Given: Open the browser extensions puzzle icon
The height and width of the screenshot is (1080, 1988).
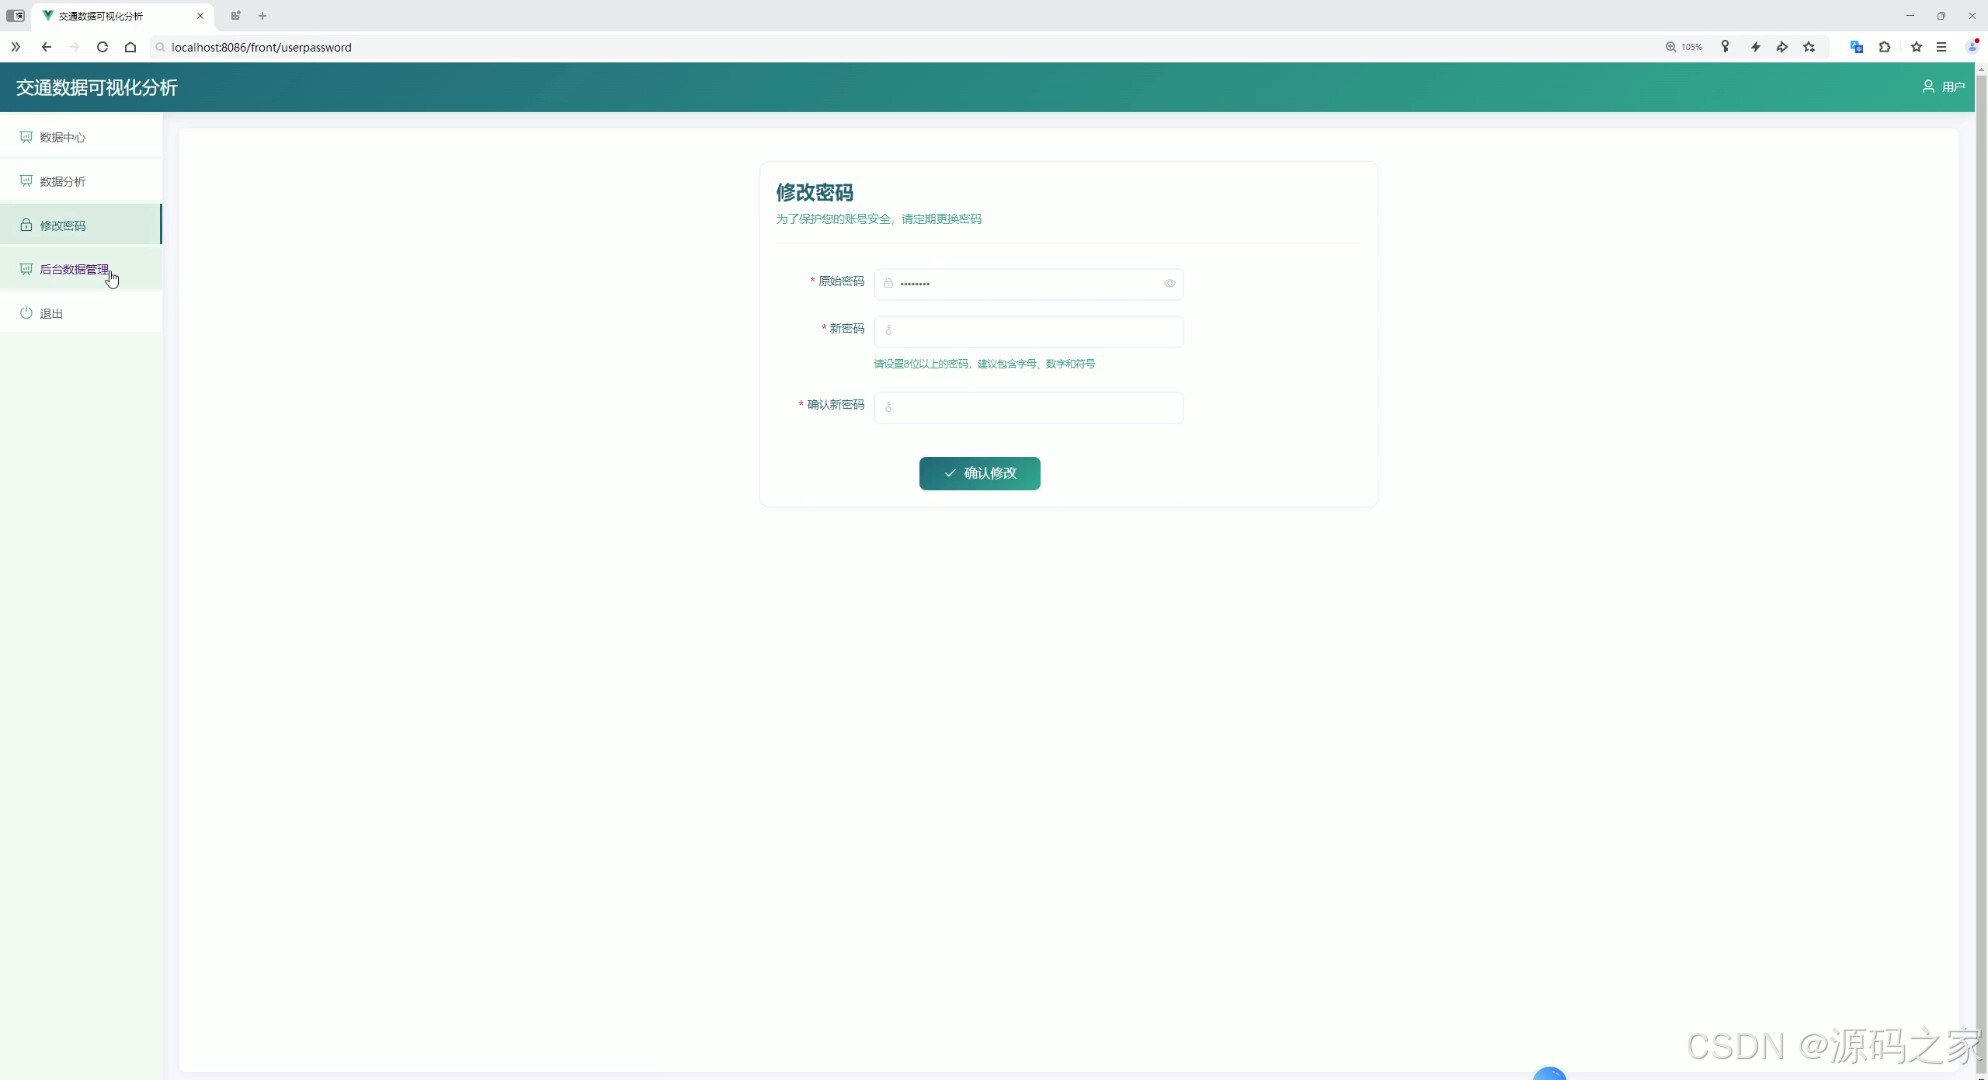Looking at the screenshot, I should click(1884, 47).
